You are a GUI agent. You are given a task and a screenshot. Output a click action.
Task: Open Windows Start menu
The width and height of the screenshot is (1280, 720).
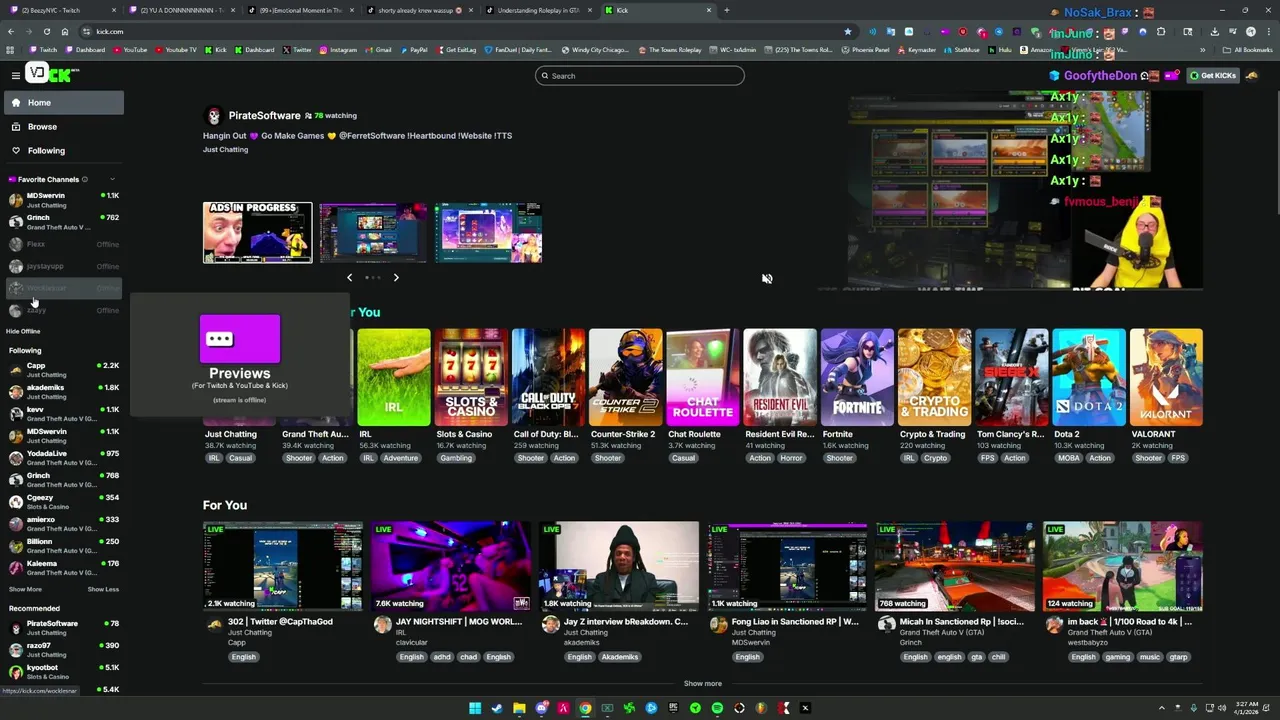point(475,708)
